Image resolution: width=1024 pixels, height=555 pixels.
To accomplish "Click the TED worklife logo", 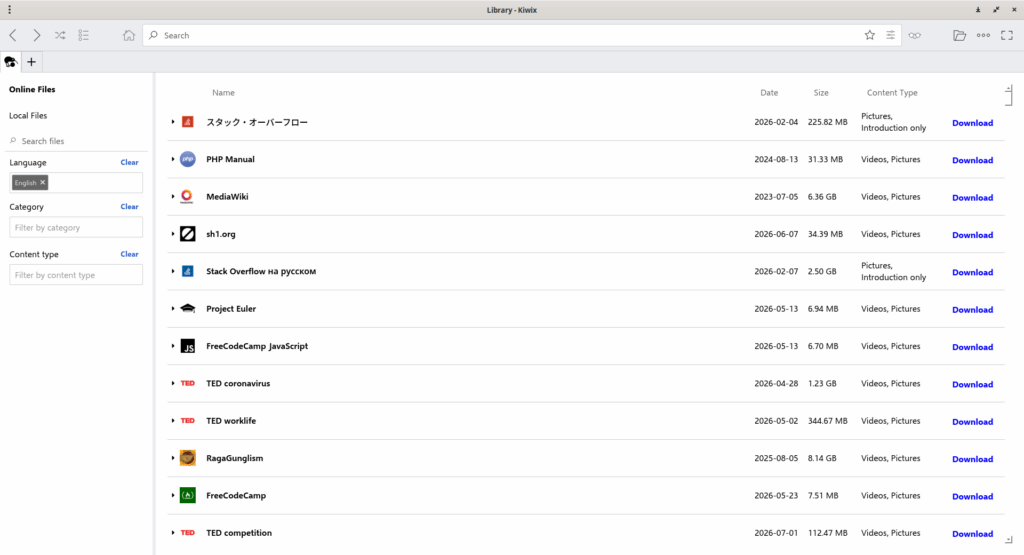I will [x=187, y=420].
